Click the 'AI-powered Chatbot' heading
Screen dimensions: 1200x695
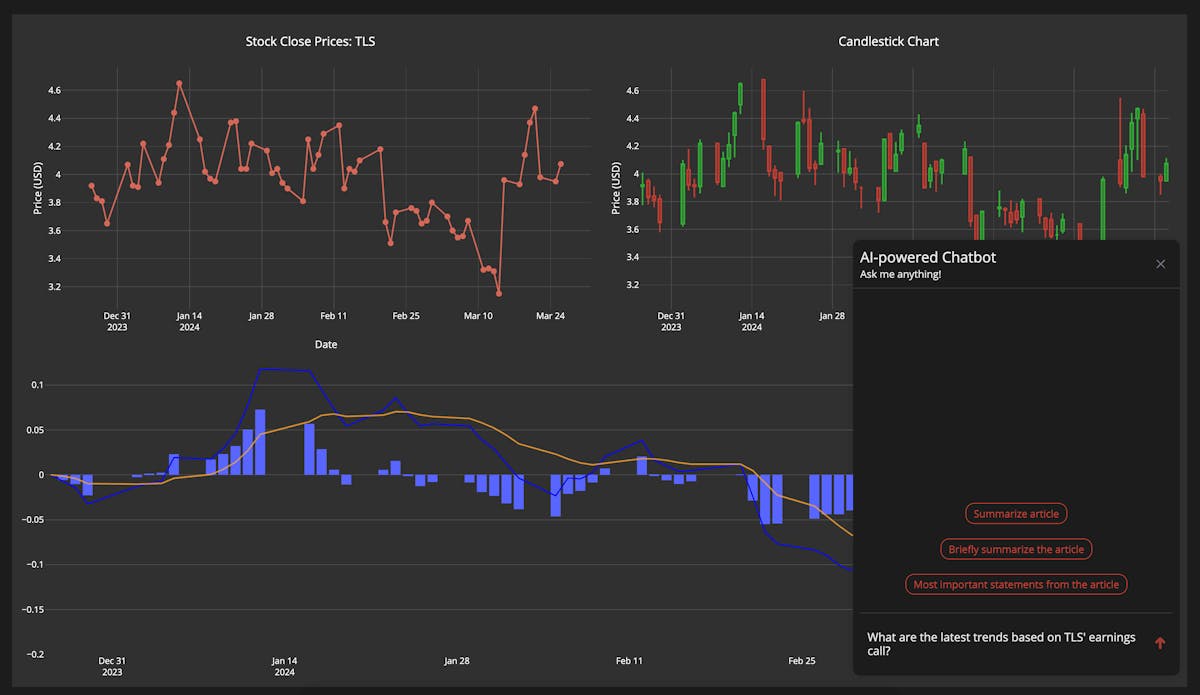click(x=928, y=257)
